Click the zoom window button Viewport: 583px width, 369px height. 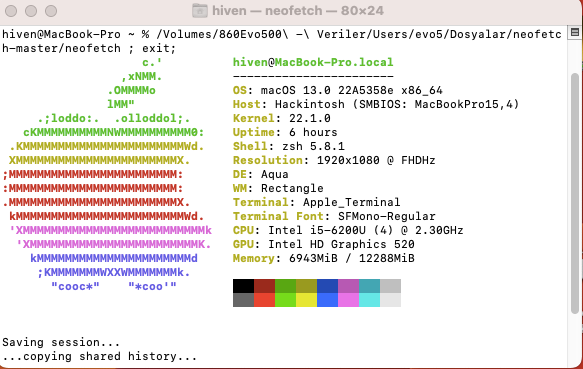click(x=51, y=11)
